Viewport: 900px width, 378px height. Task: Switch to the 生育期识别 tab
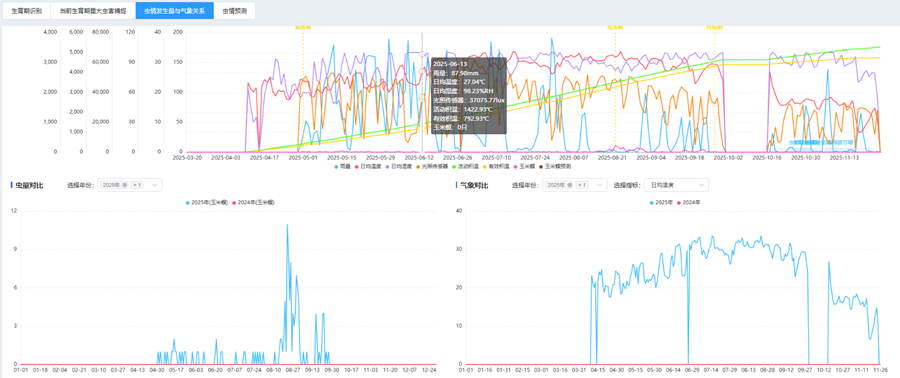(26, 10)
